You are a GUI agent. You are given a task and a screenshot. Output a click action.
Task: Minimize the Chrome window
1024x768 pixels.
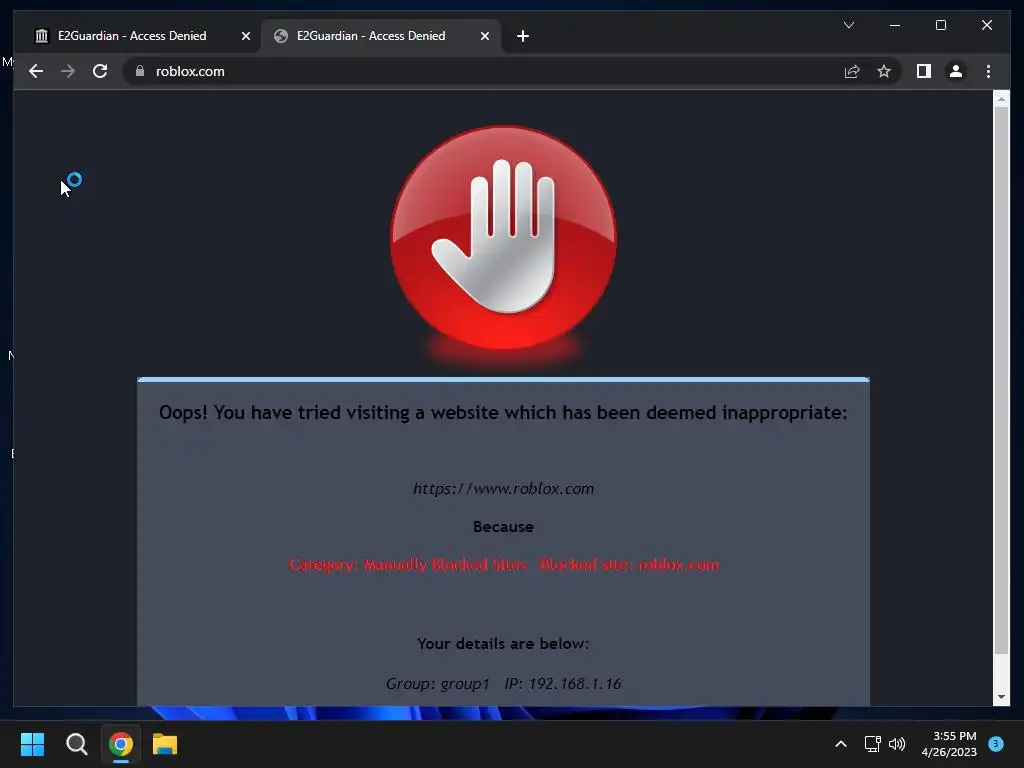pyautogui.click(x=895, y=25)
